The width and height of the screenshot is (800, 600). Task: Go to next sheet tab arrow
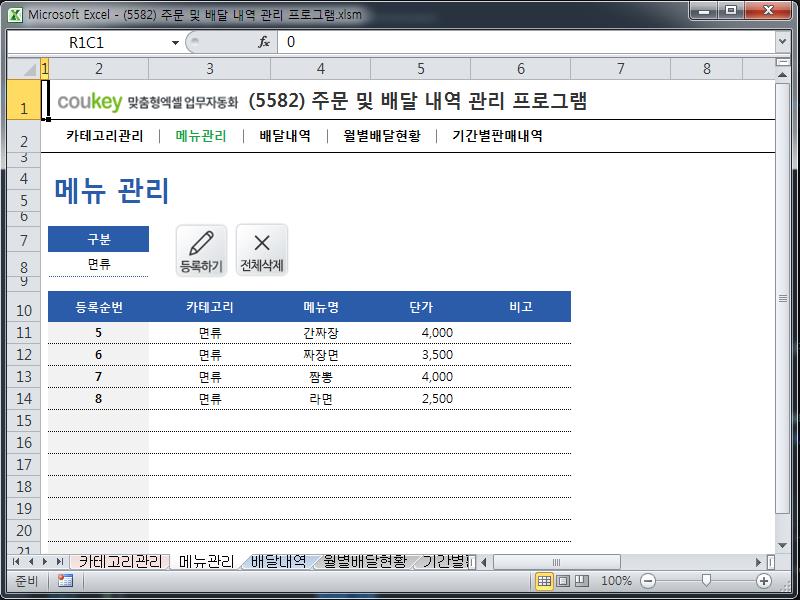(x=45, y=562)
